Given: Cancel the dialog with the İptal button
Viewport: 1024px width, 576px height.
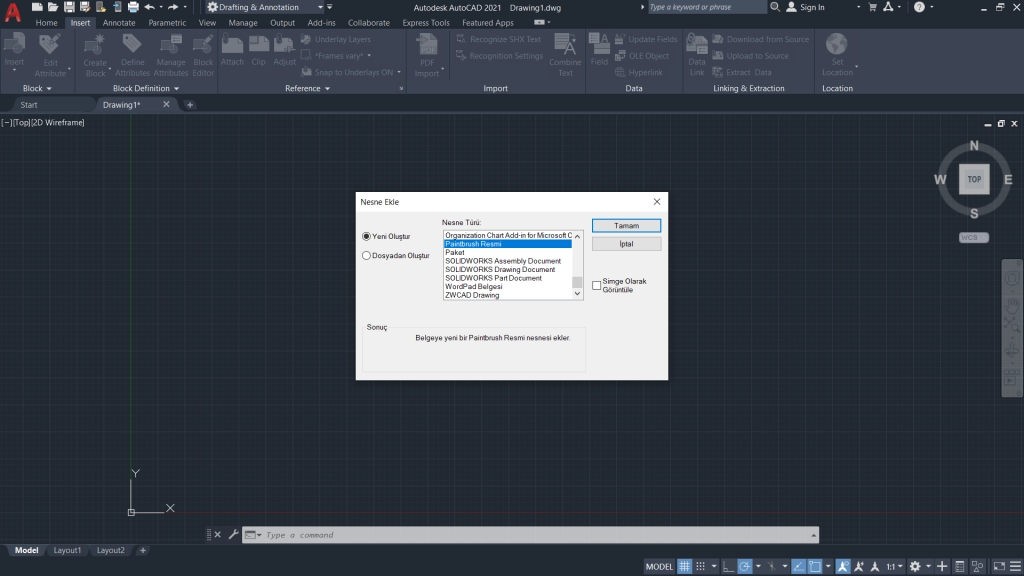Looking at the screenshot, I should [x=626, y=243].
